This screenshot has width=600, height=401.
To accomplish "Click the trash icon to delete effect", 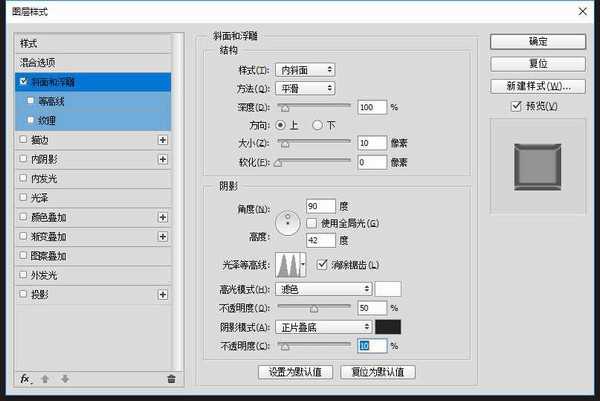I will click(x=171, y=378).
